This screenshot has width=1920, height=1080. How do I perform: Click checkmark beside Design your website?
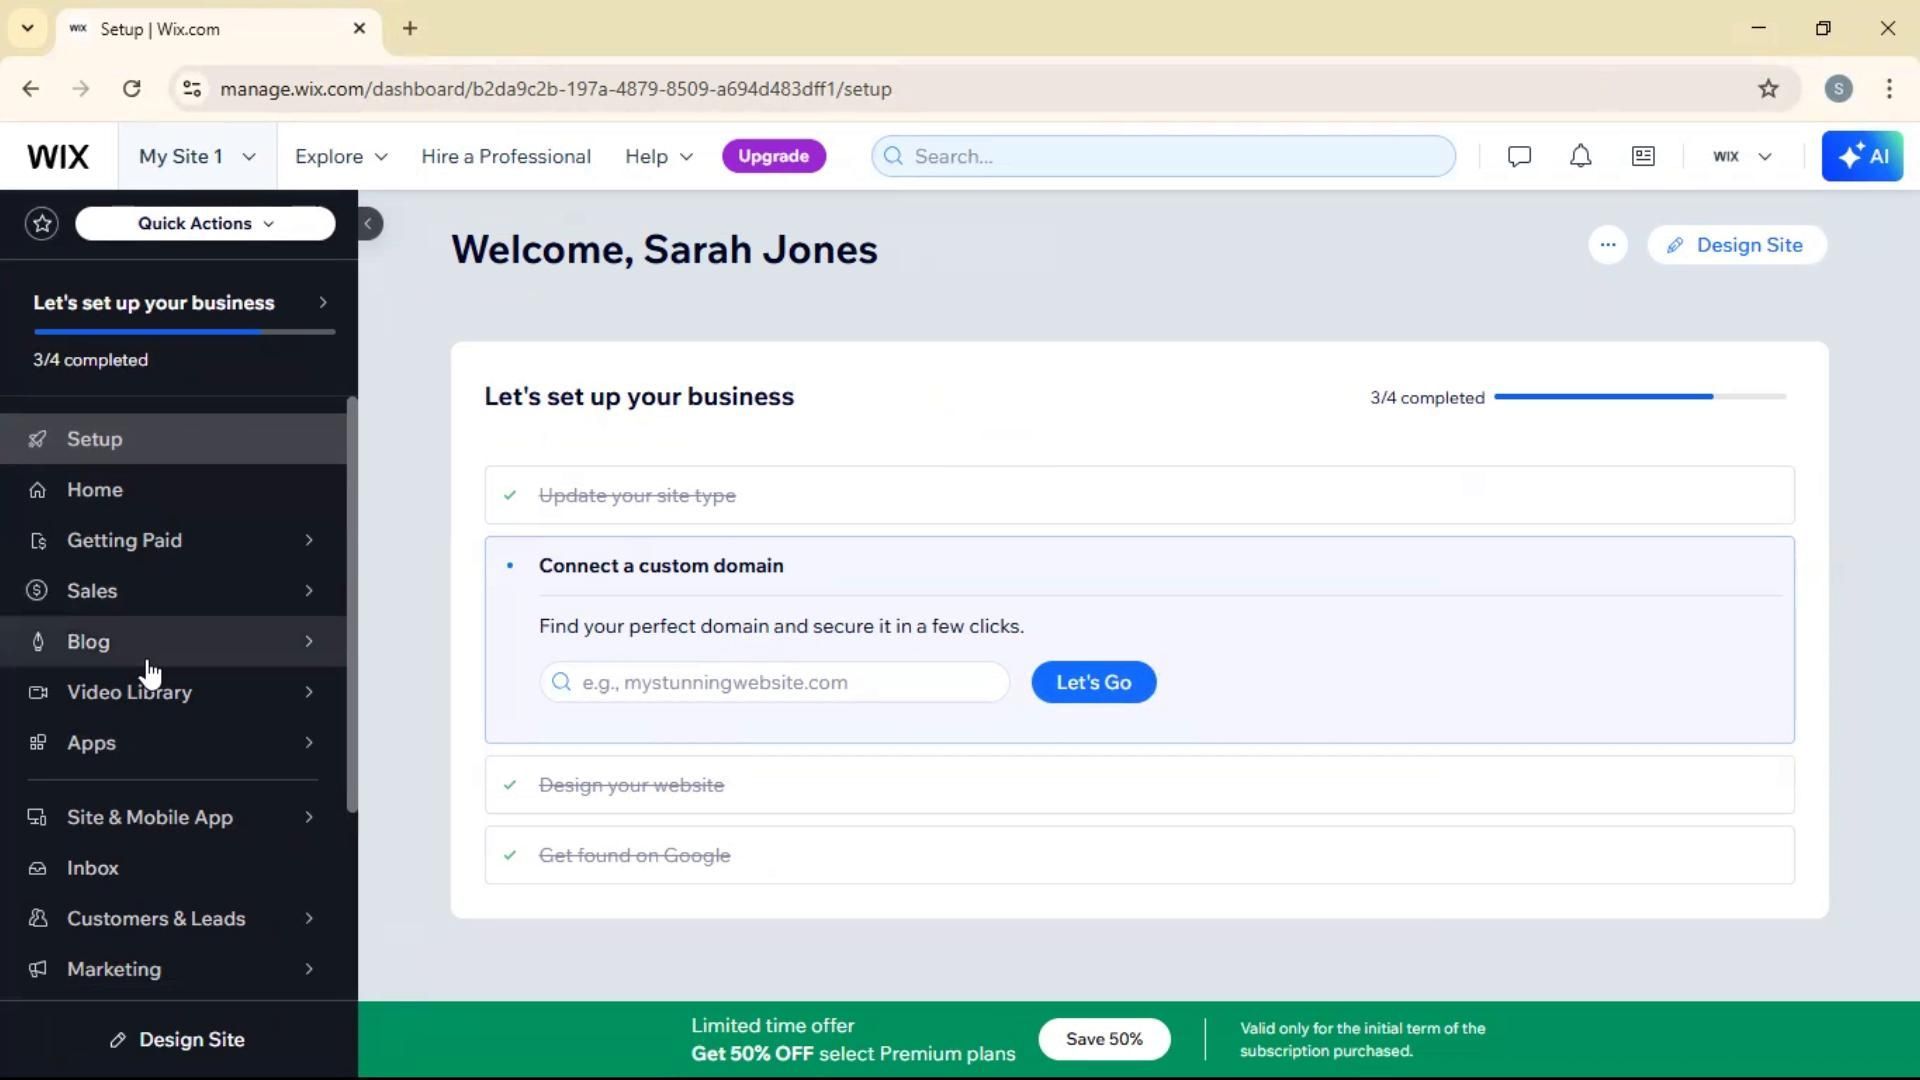point(510,785)
